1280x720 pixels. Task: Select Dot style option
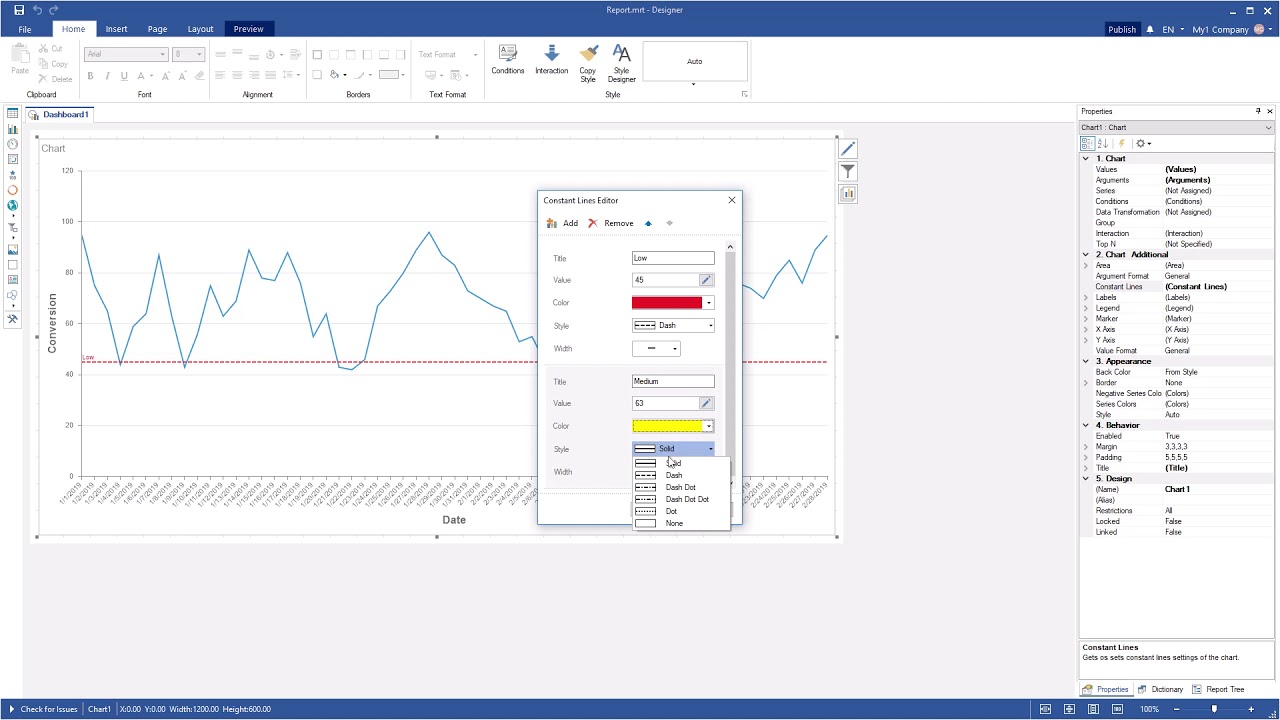click(680, 511)
